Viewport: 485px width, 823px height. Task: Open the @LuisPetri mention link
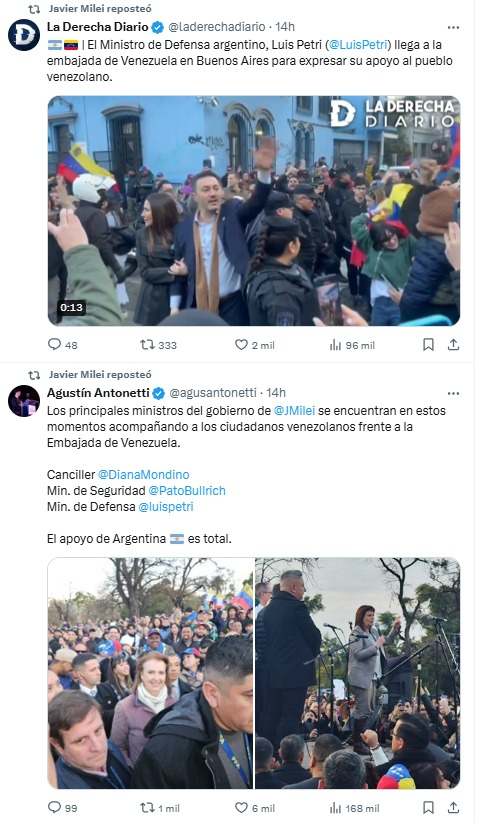tap(360, 45)
